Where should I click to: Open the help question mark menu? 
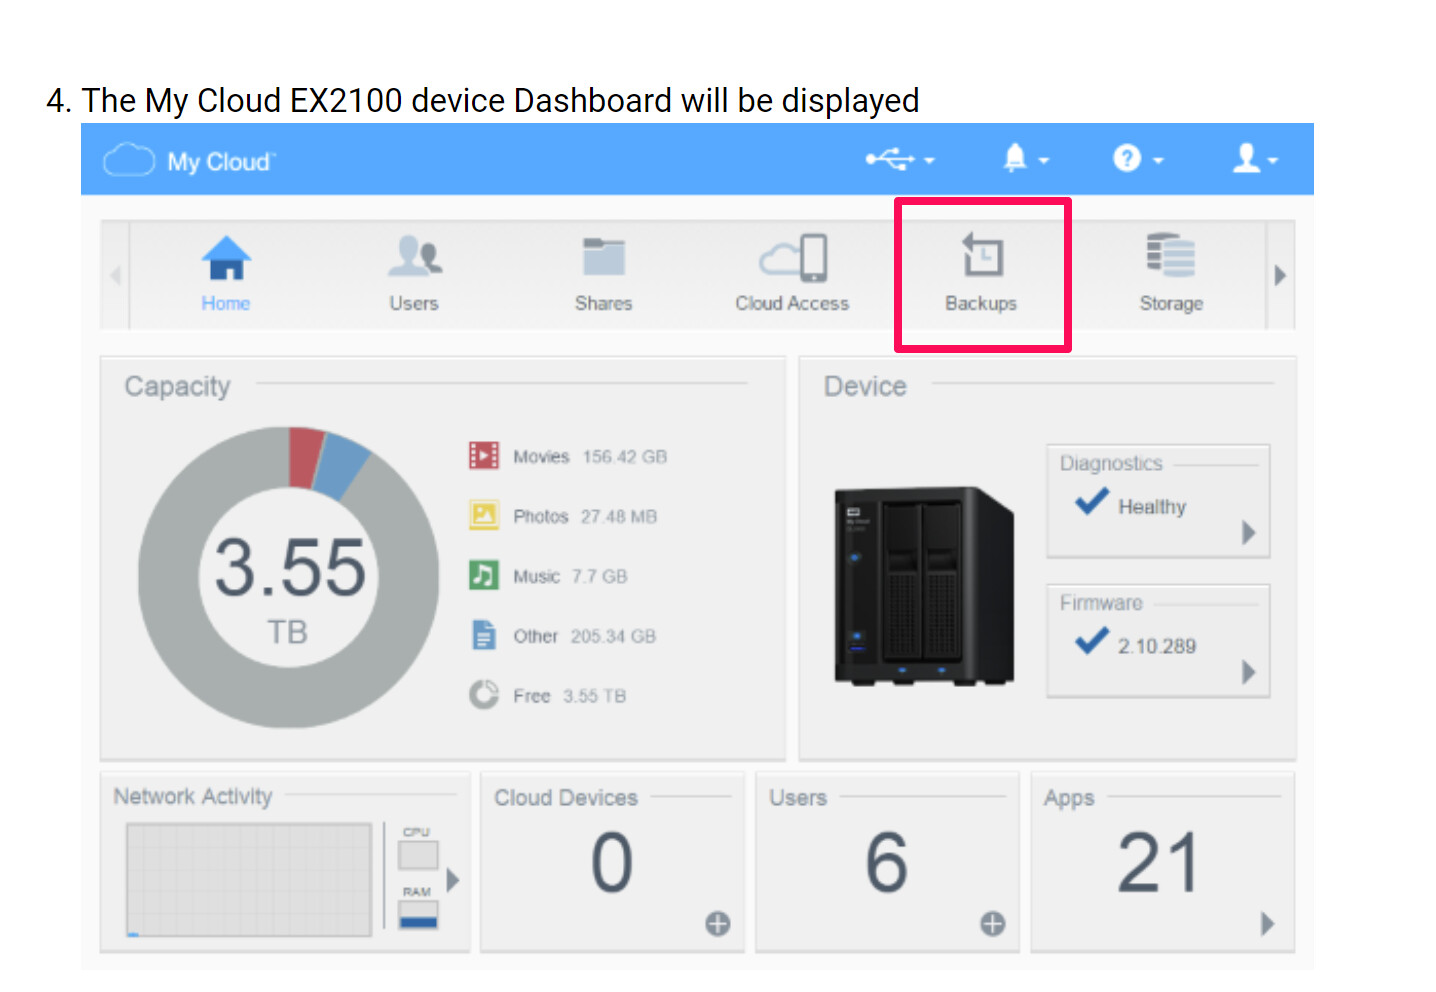pos(1138,158)
